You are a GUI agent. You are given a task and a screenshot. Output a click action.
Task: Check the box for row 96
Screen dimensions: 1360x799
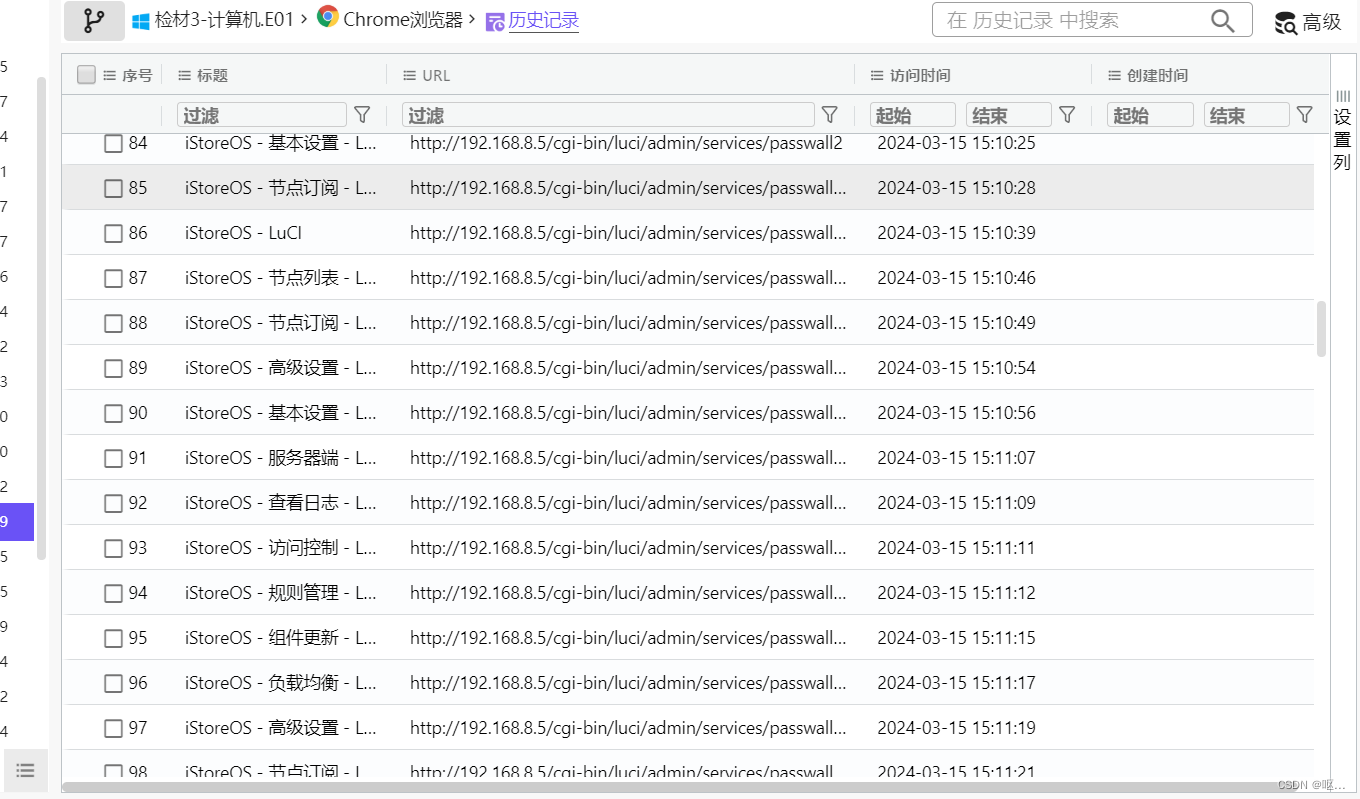(x=113, y=683)
